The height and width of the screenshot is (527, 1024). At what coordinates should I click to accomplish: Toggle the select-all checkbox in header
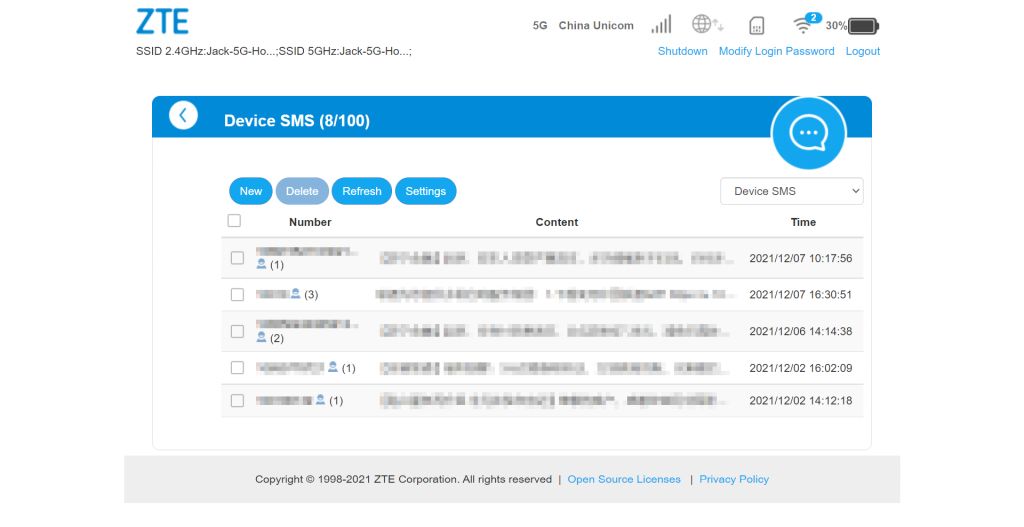(x=234, y=221)
